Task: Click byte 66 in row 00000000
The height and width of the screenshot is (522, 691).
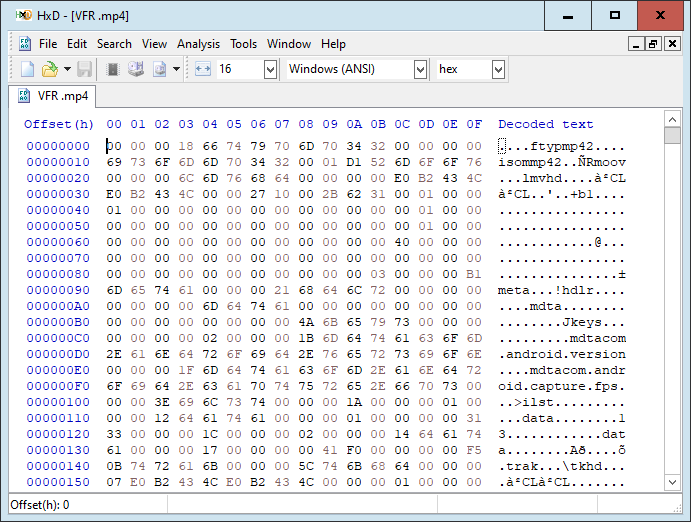Action: click(210, 146)
